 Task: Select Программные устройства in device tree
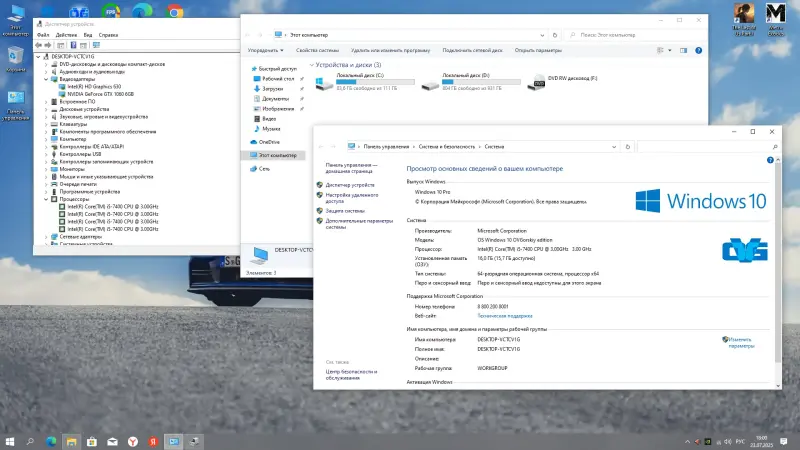(x=90, y=192)
